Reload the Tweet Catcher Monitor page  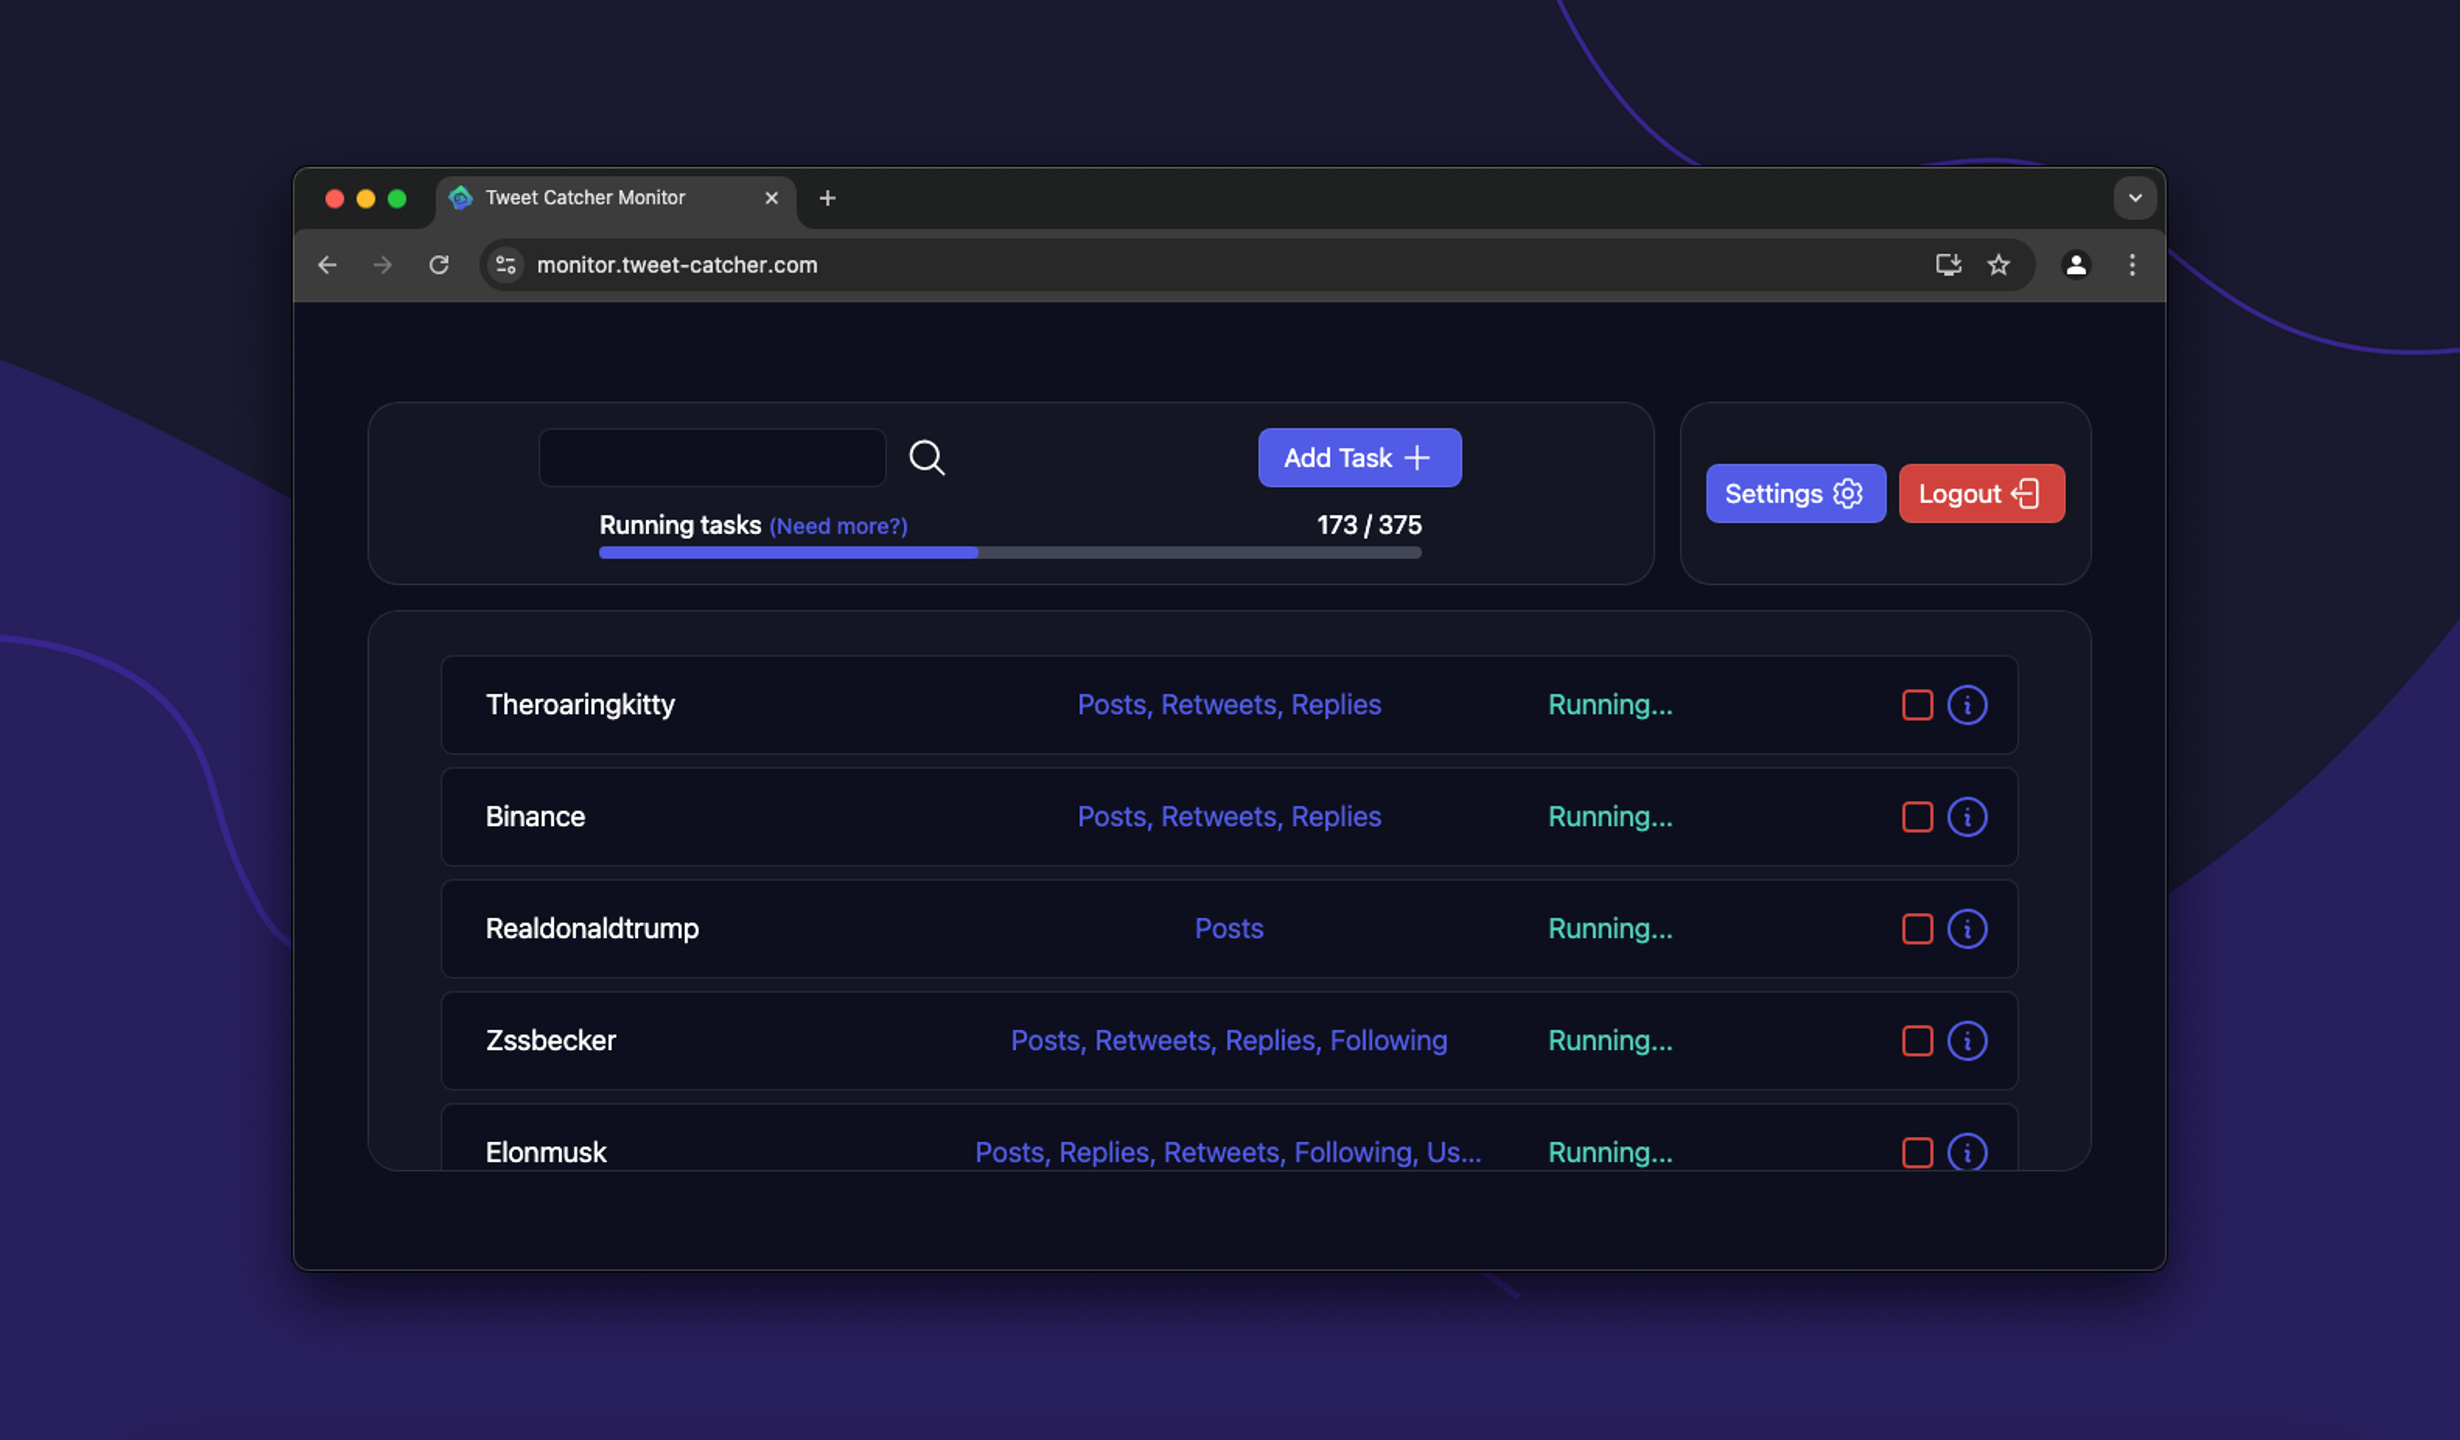[438, 265]
